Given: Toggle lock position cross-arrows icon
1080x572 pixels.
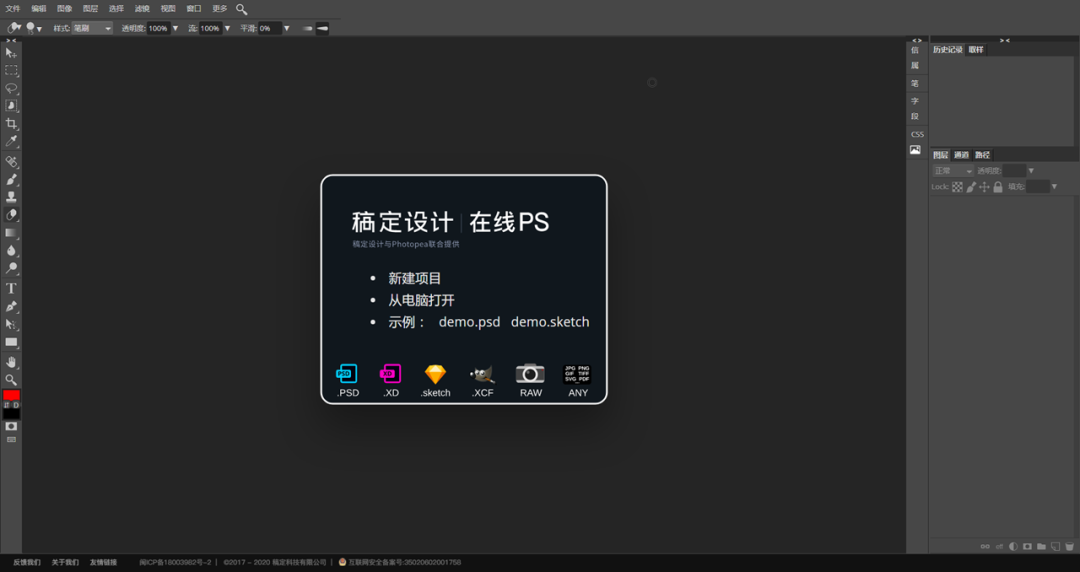Looking at the screenshot, I should coord(984,187).
